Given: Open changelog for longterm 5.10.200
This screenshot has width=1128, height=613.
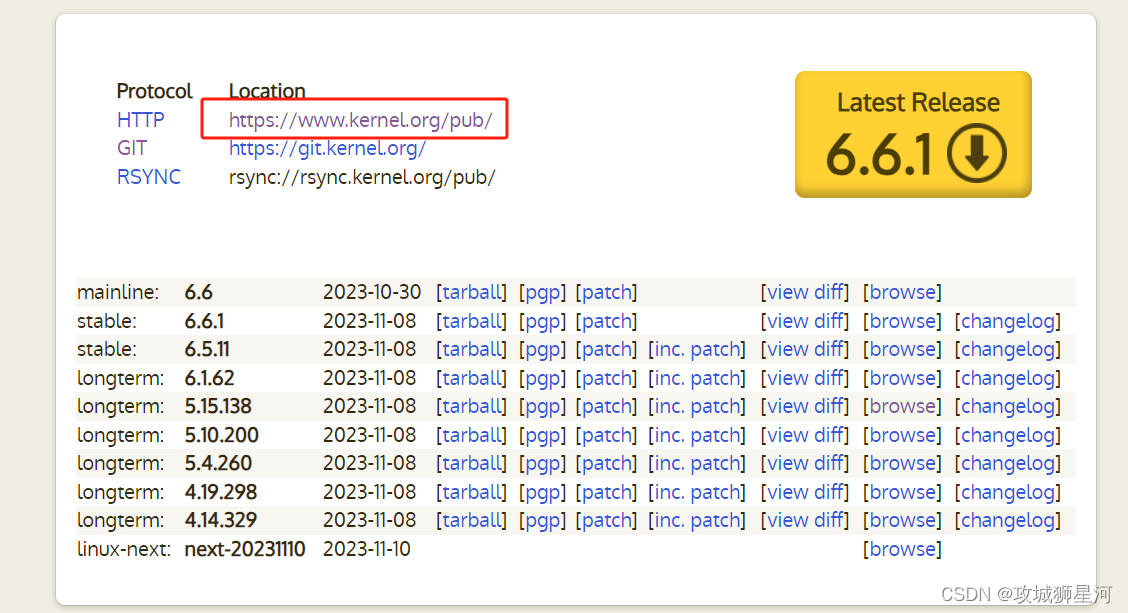Looking at the screenshot, I should 1008,435.
